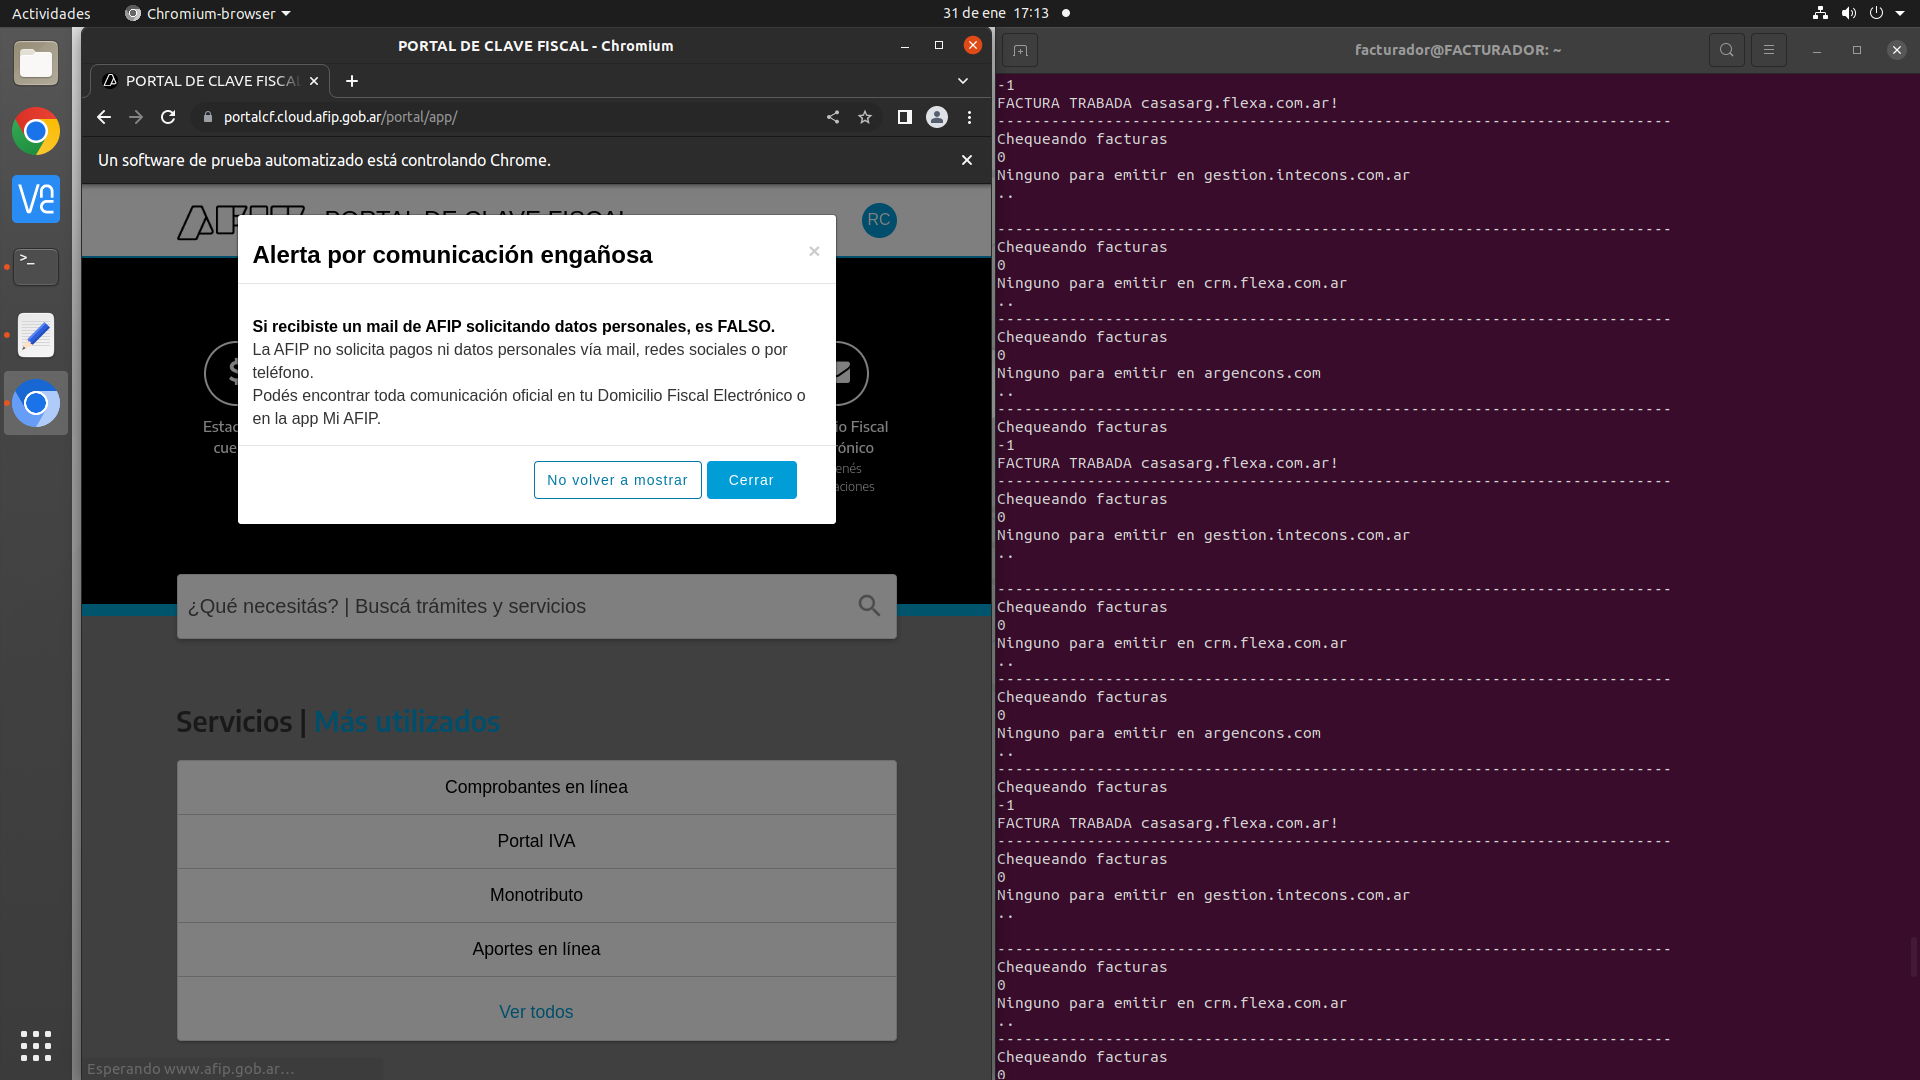Click the Terminal scrollbar thumb
1920x1080 pixels.
(x=1914, y=957)
